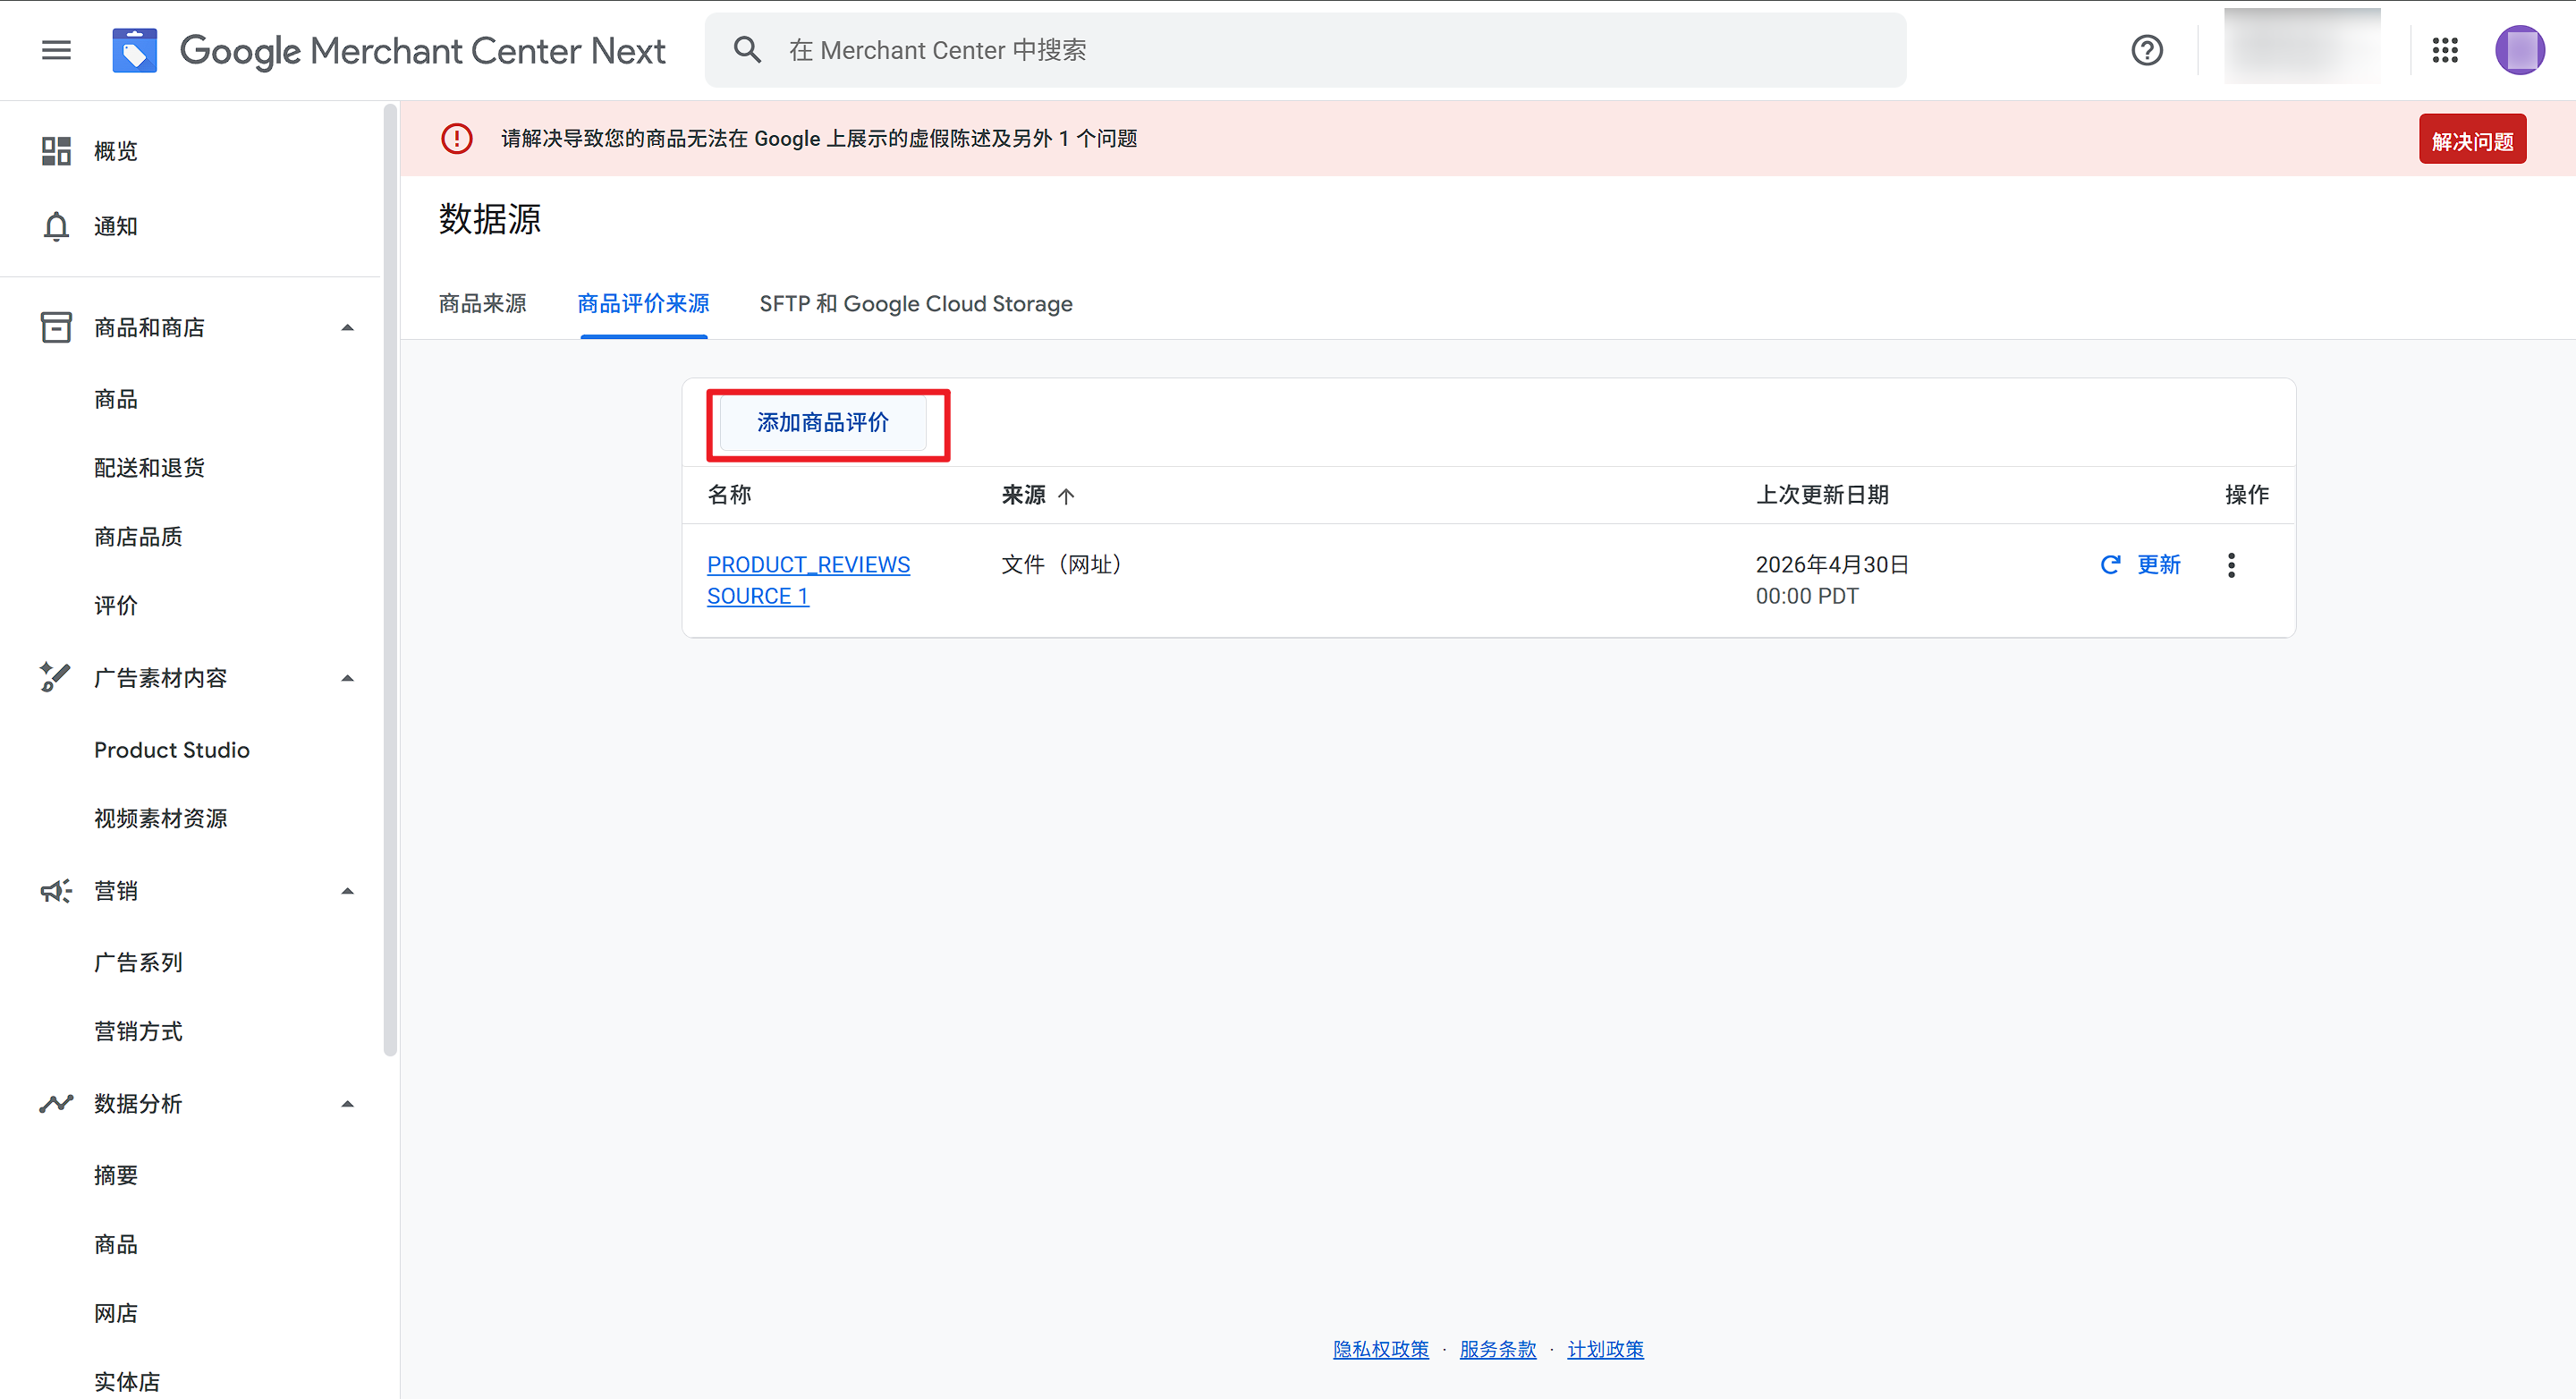Open the three-dot actions menu
2576x1399 pixels.
coord(2231,565)
